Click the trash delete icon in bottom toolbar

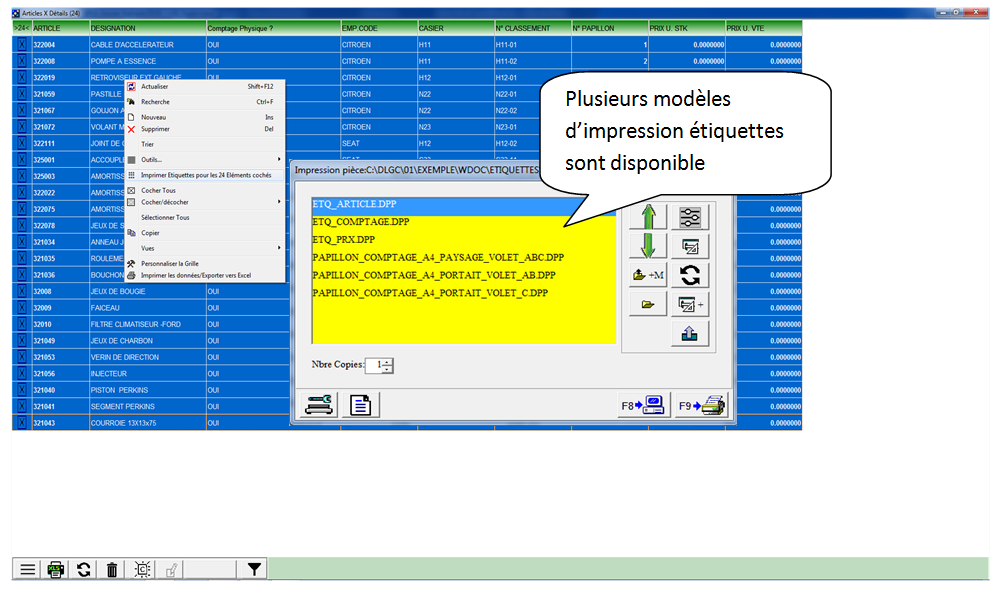click(x=112, y=569)
